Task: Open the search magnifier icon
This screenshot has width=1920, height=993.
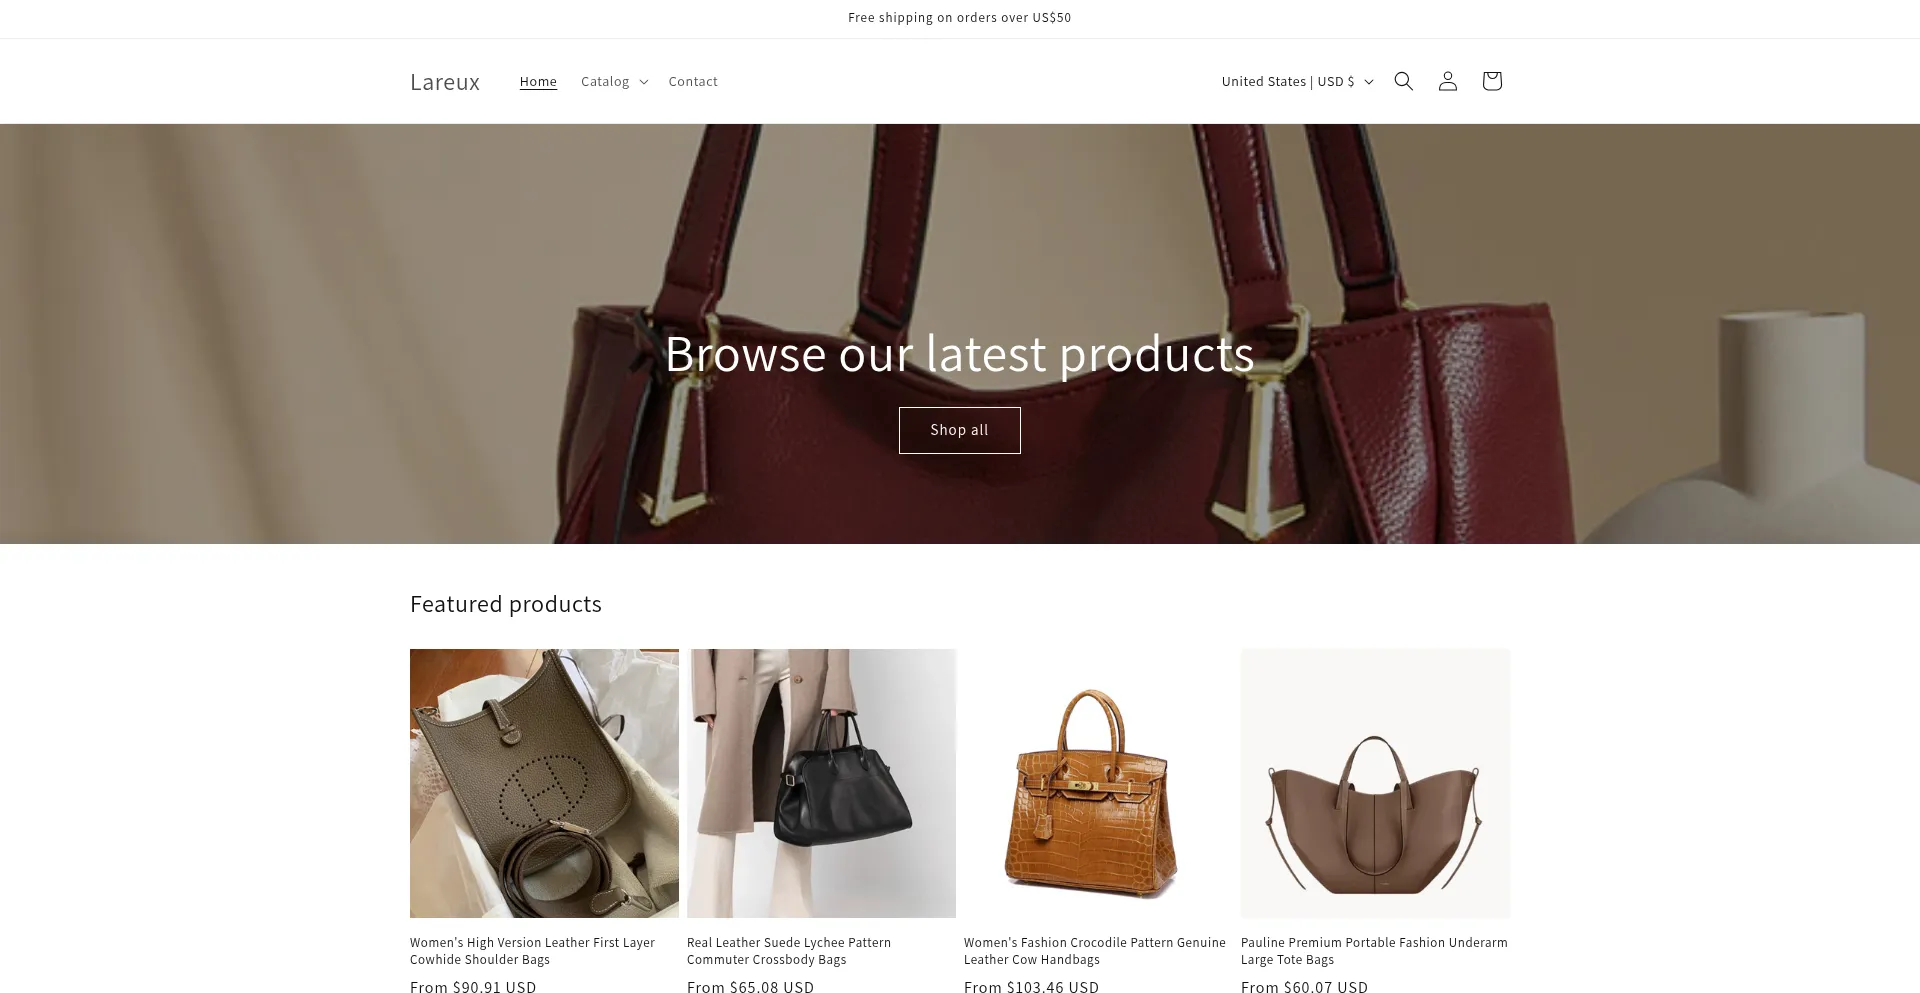Action: click(1403, 81)
